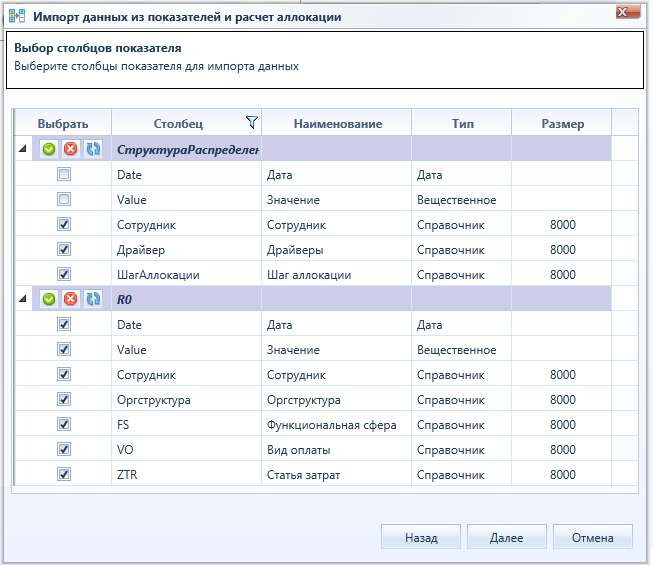The width and height of the screenshot is (653, 565).
Task: Click the Шаг аллокации name cell
Action: 336,274
